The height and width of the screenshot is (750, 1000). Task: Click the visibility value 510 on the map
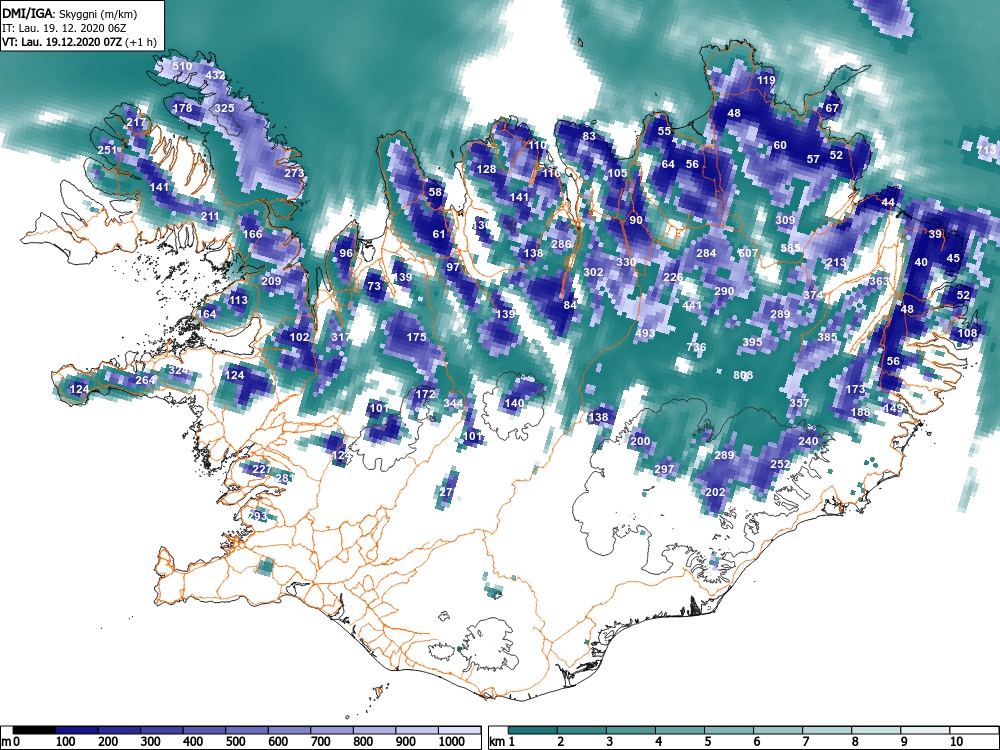pyautogui.click(x=182, y=66)
